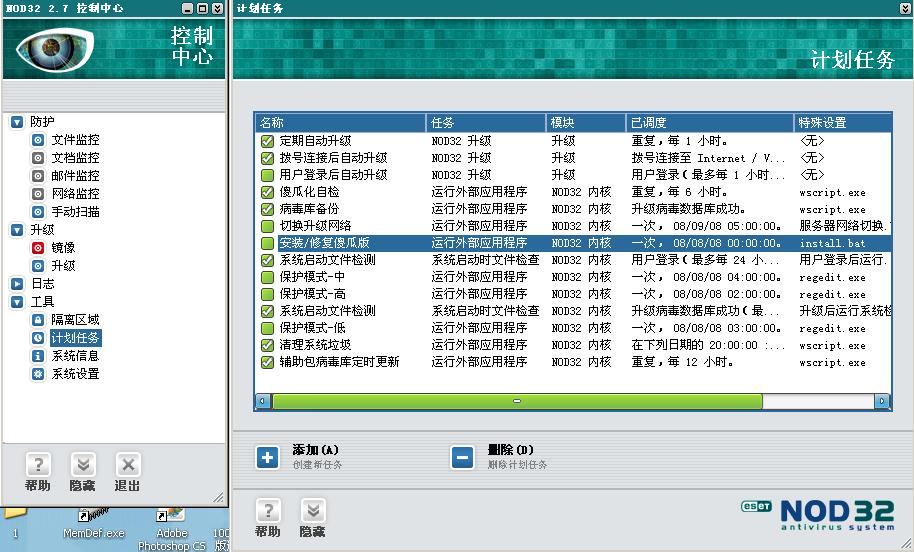914x552 pixels.
Task: Sort by 任务 column header
Action: point(486,122)
